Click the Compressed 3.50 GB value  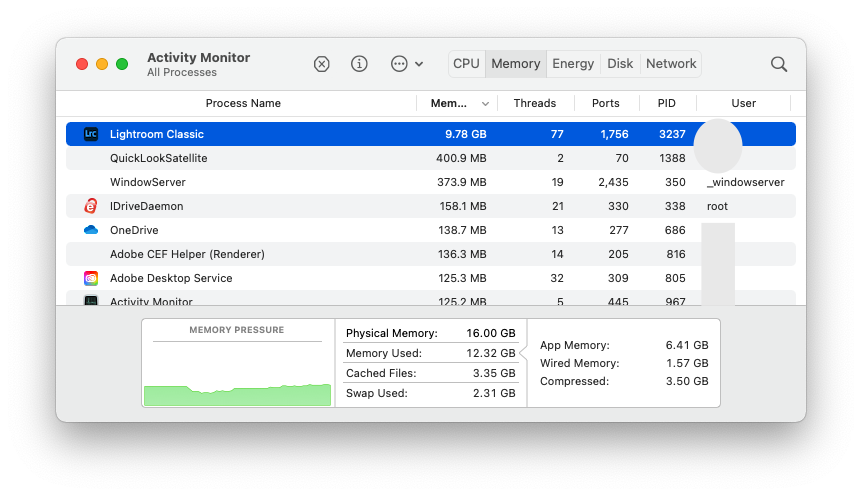pos(687,381)
